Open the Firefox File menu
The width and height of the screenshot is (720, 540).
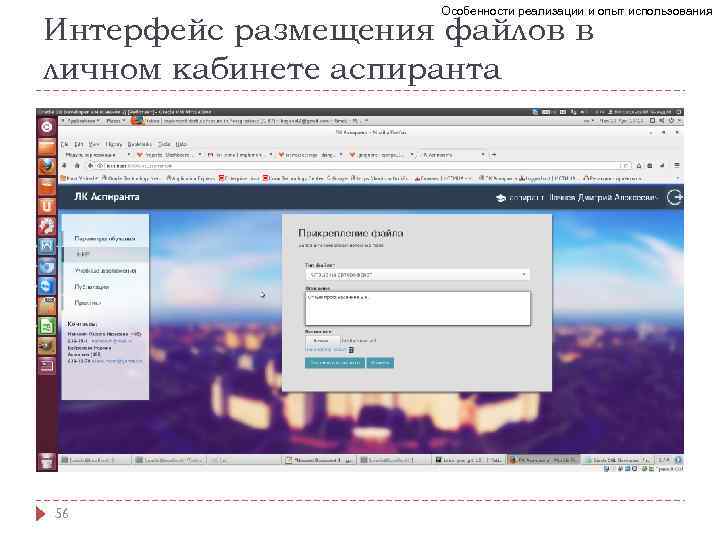pyautogui.click(x=65, y=144)
